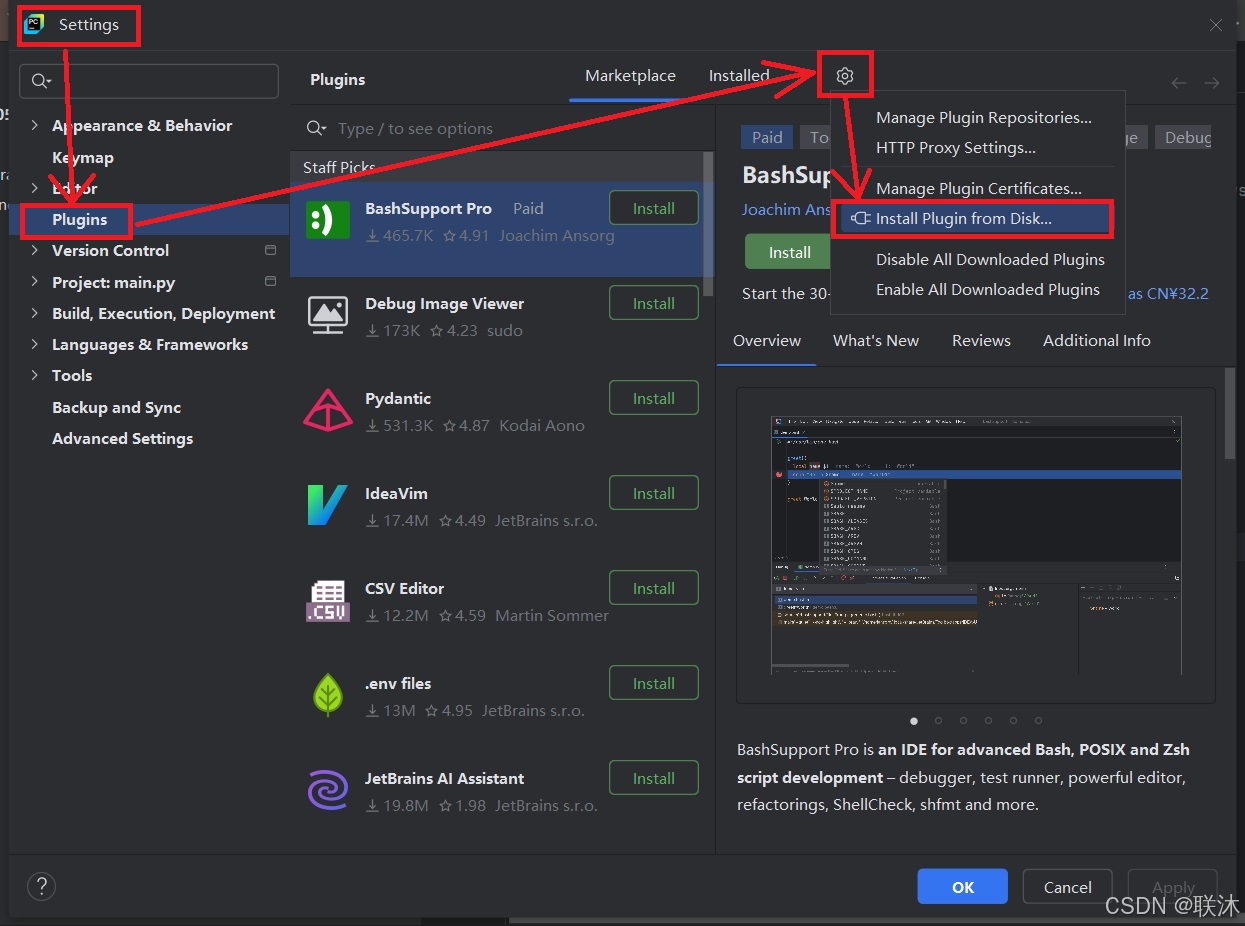Screen dimensions: 1245x926
Task: Install the CSV Editor plugin
Action: [x=654, y=589]
